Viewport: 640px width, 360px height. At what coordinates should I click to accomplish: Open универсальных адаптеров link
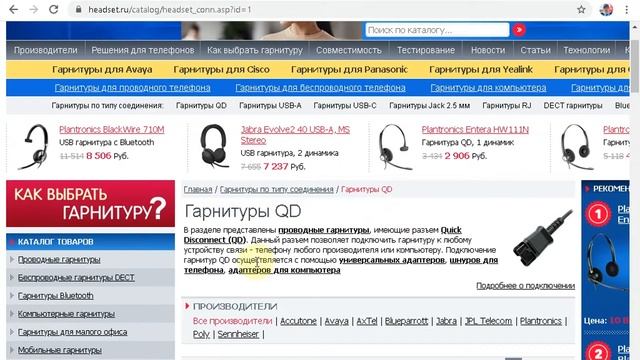(391, 260)
